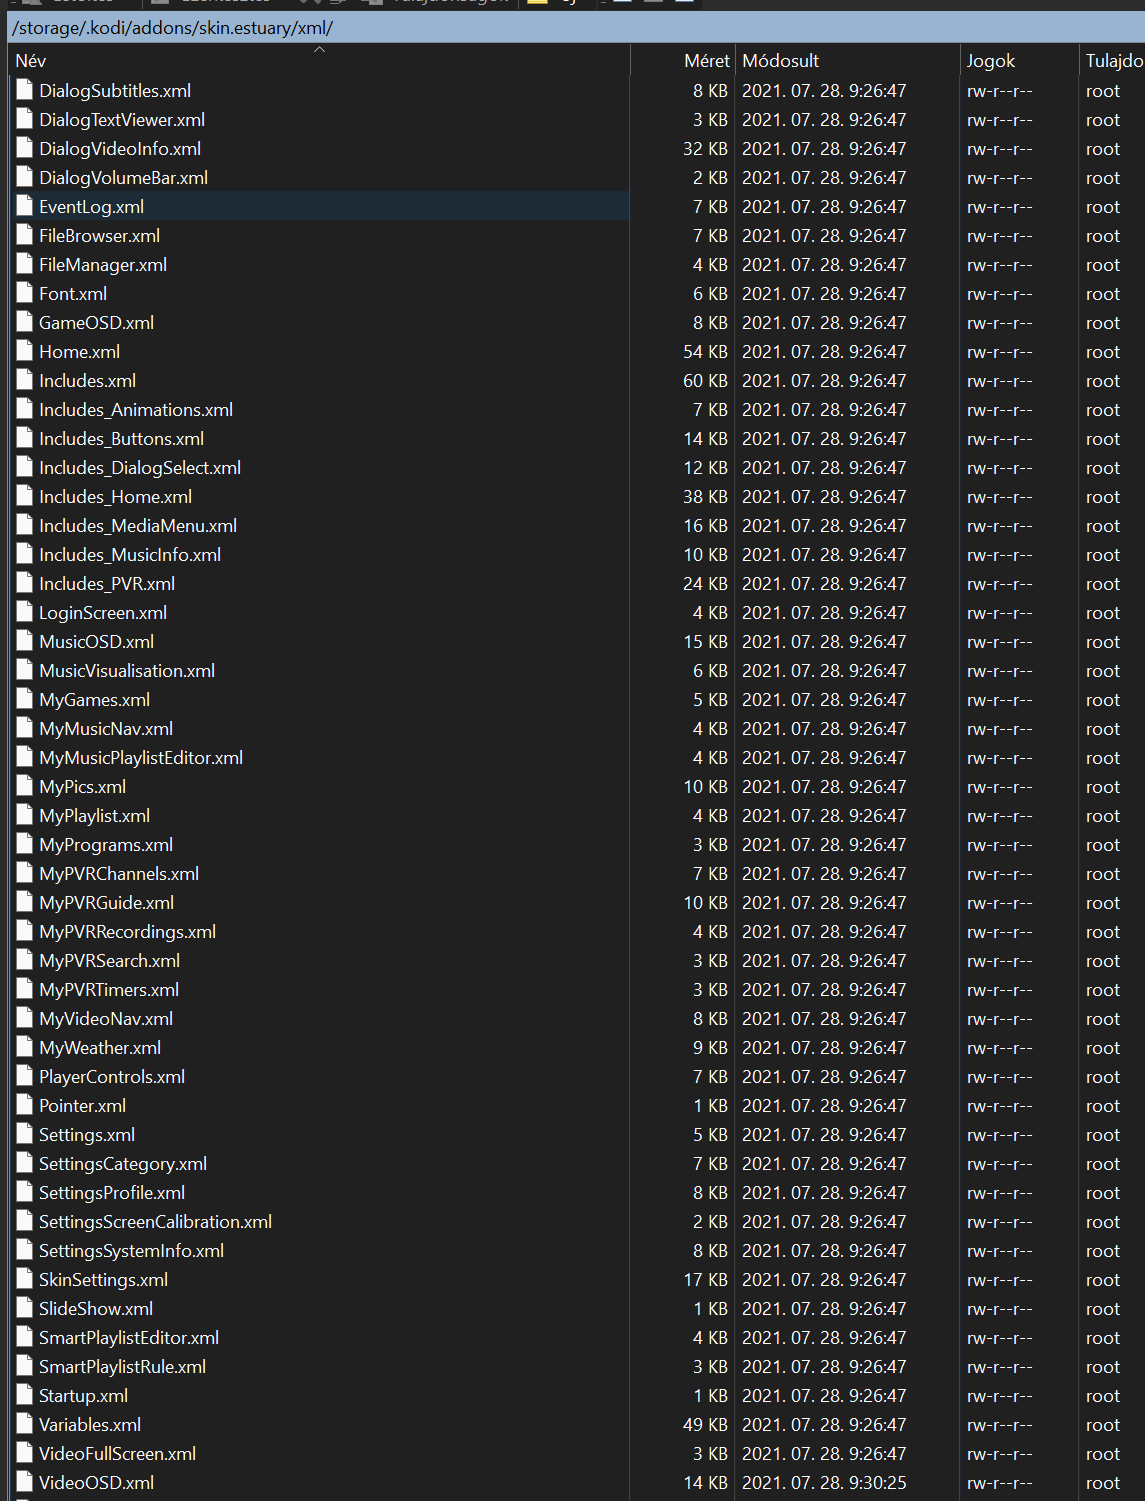
Task: Click the icon left of MyPVRTimers.xml
Action: (x=25, y=989)
